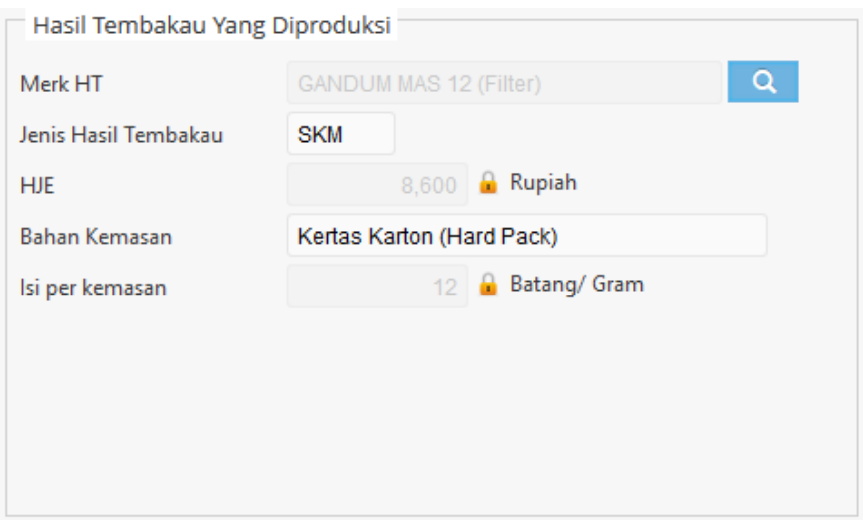Viewport: 863px width, 520px height.
Task: Click the Merk HT label
Action: coord(61,85)
